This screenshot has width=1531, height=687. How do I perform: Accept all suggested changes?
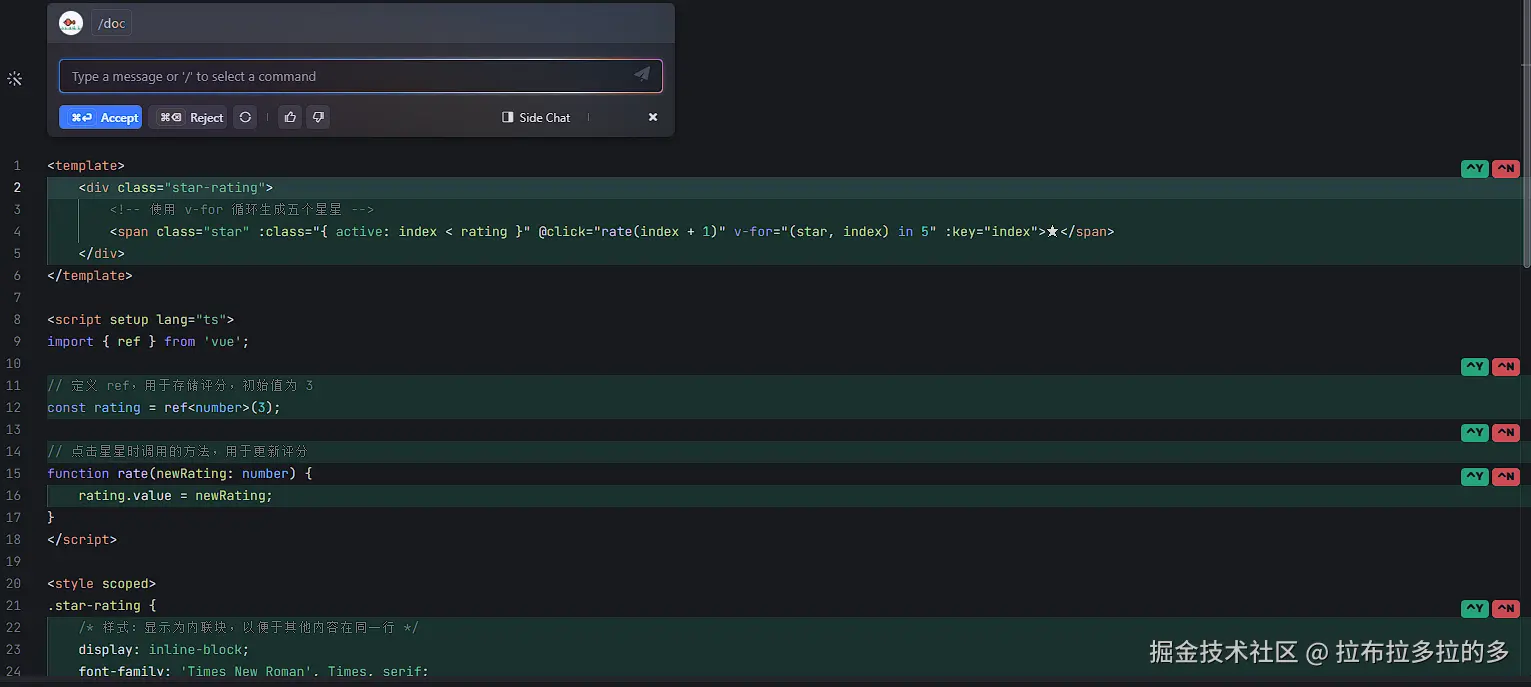100,117
